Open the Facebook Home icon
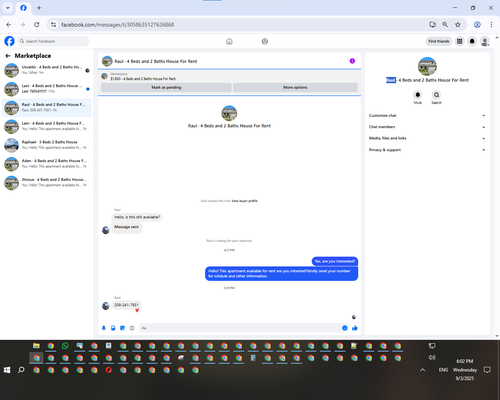Image resolution: width=500 pixels, height=400 pixels. pyautogui.click(x=229, y=41)
